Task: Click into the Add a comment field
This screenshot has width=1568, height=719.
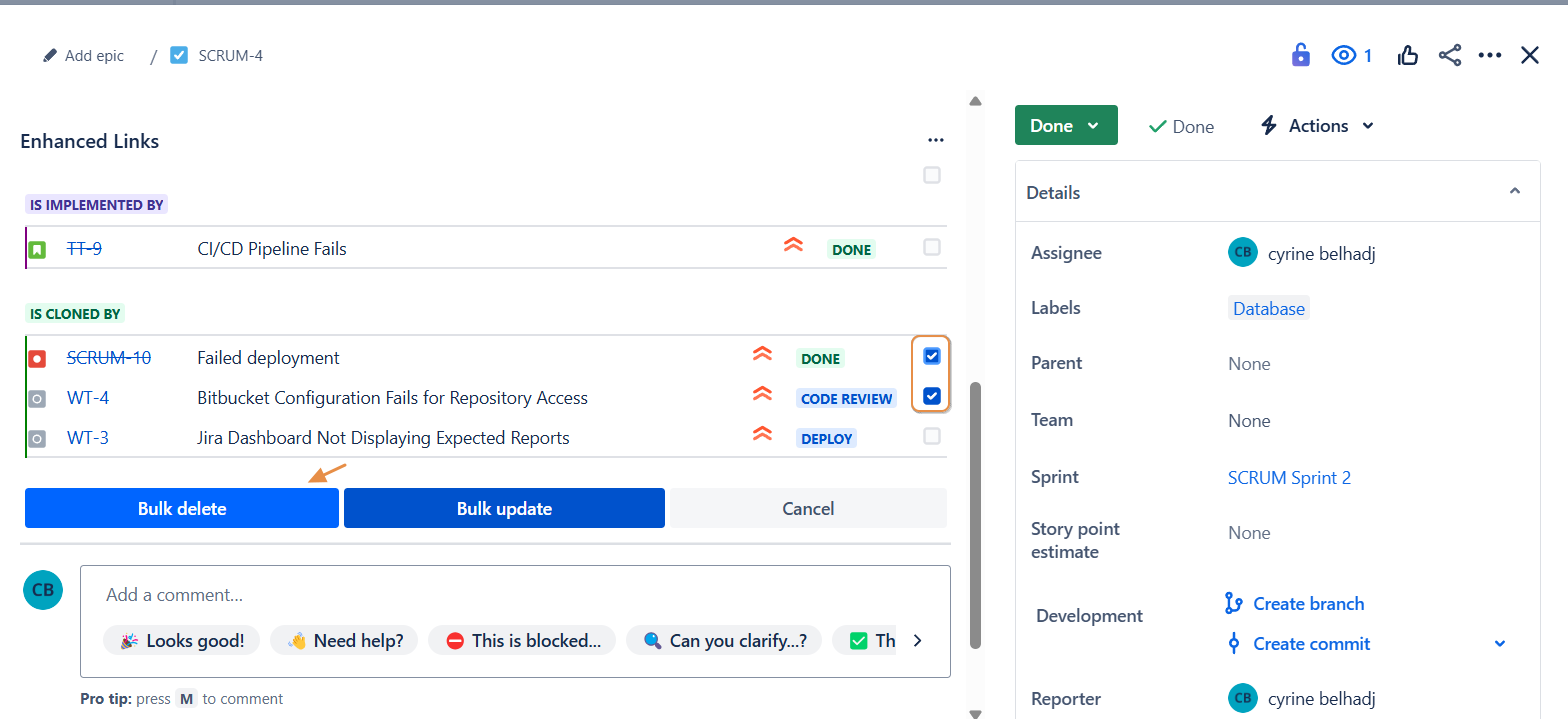Action: (514, 595)
